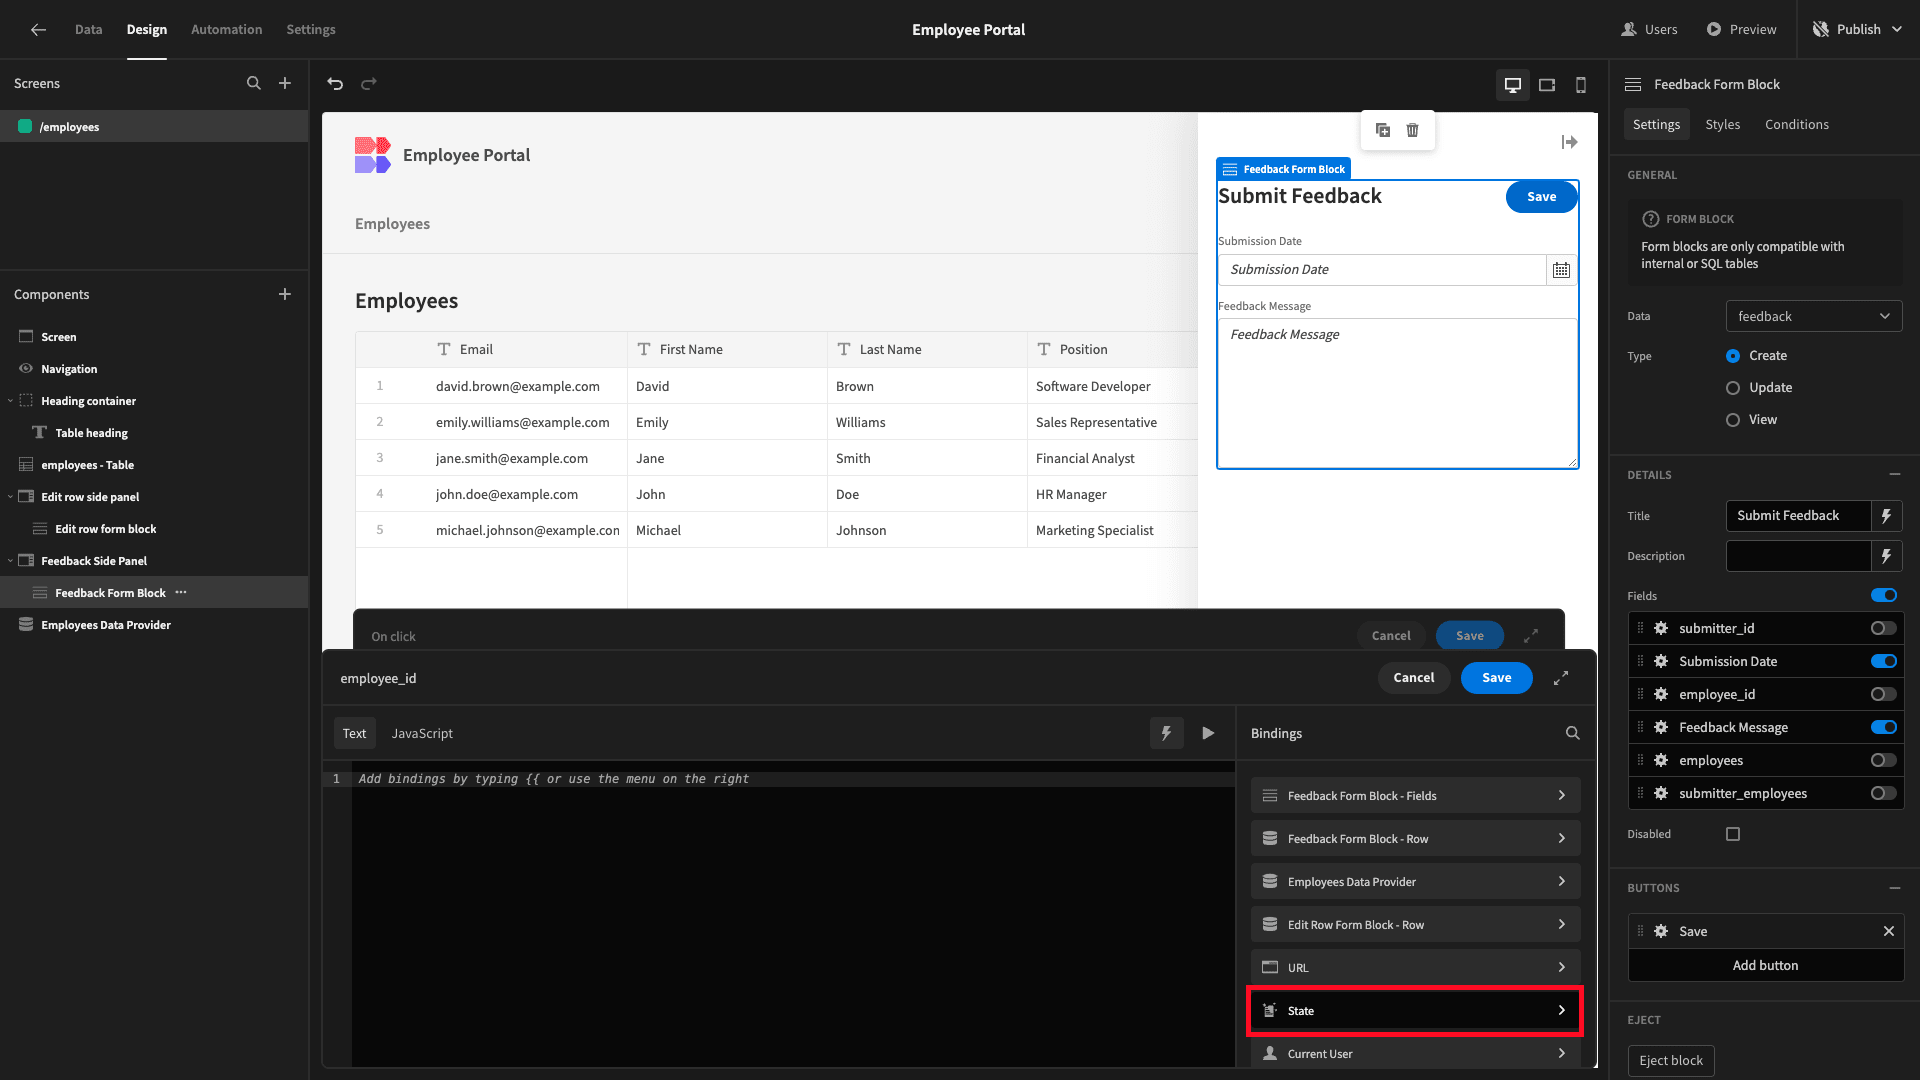
Task: Select the View type radio button
Action: pos(1733,420)
